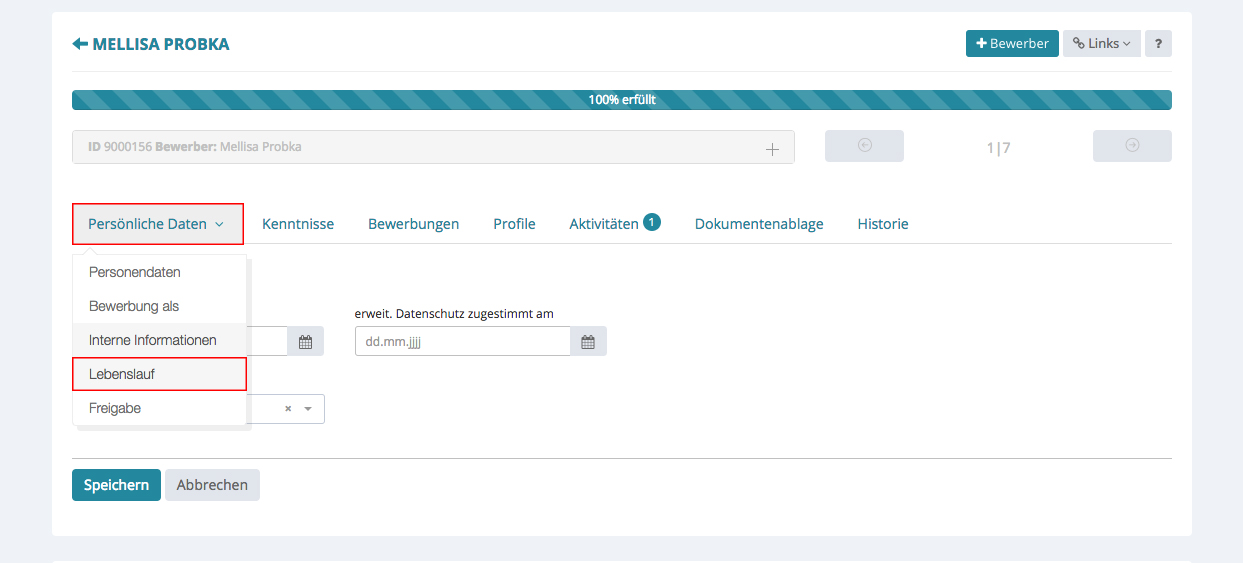Choose Personendaten in the dropdown menu
The height and width of the screenshot is (563, 1243).
[x=135, y=272]
